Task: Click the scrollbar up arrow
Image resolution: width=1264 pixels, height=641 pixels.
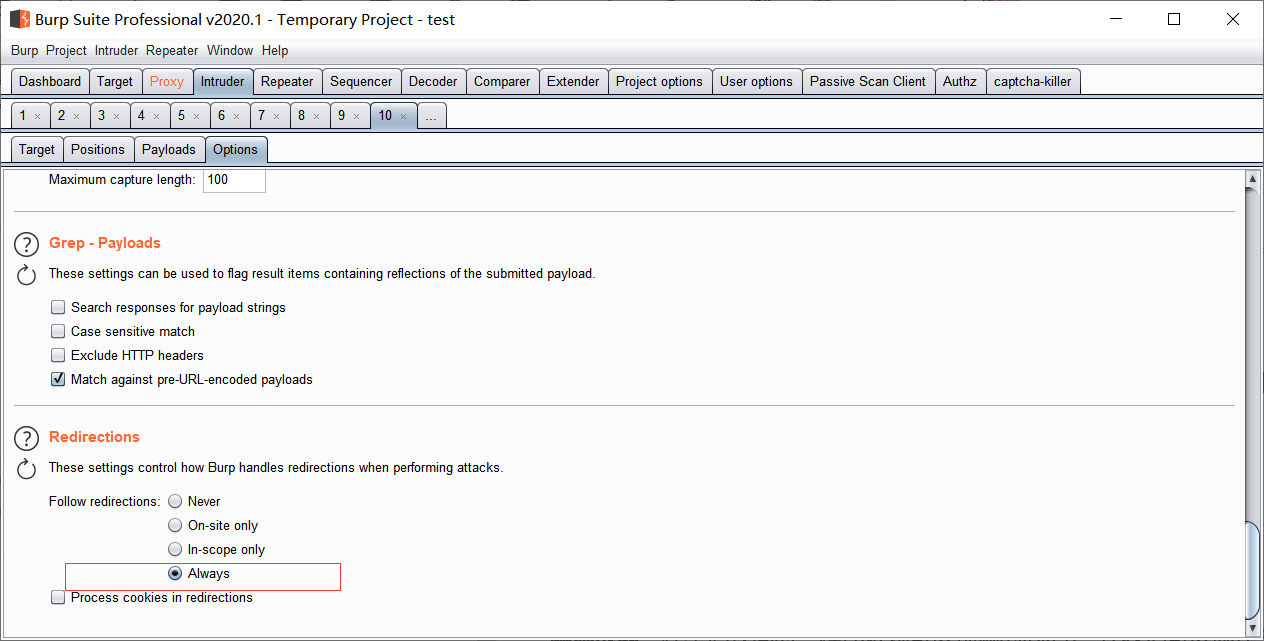Action: [1251, 179]
